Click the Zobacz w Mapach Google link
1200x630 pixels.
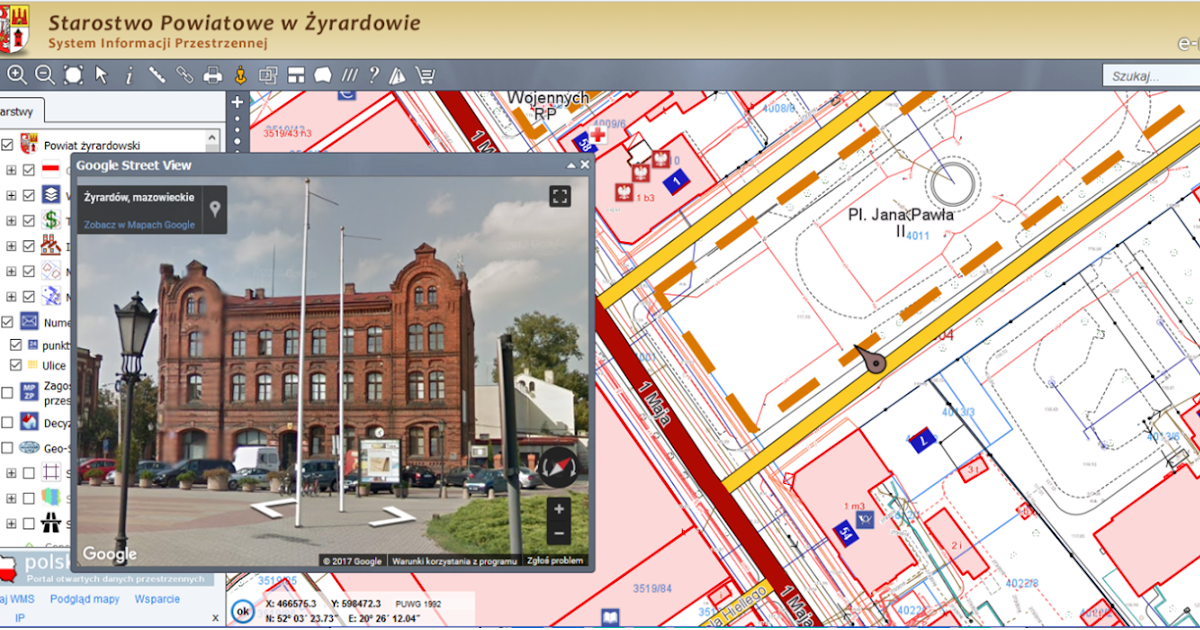click(140, 225)
